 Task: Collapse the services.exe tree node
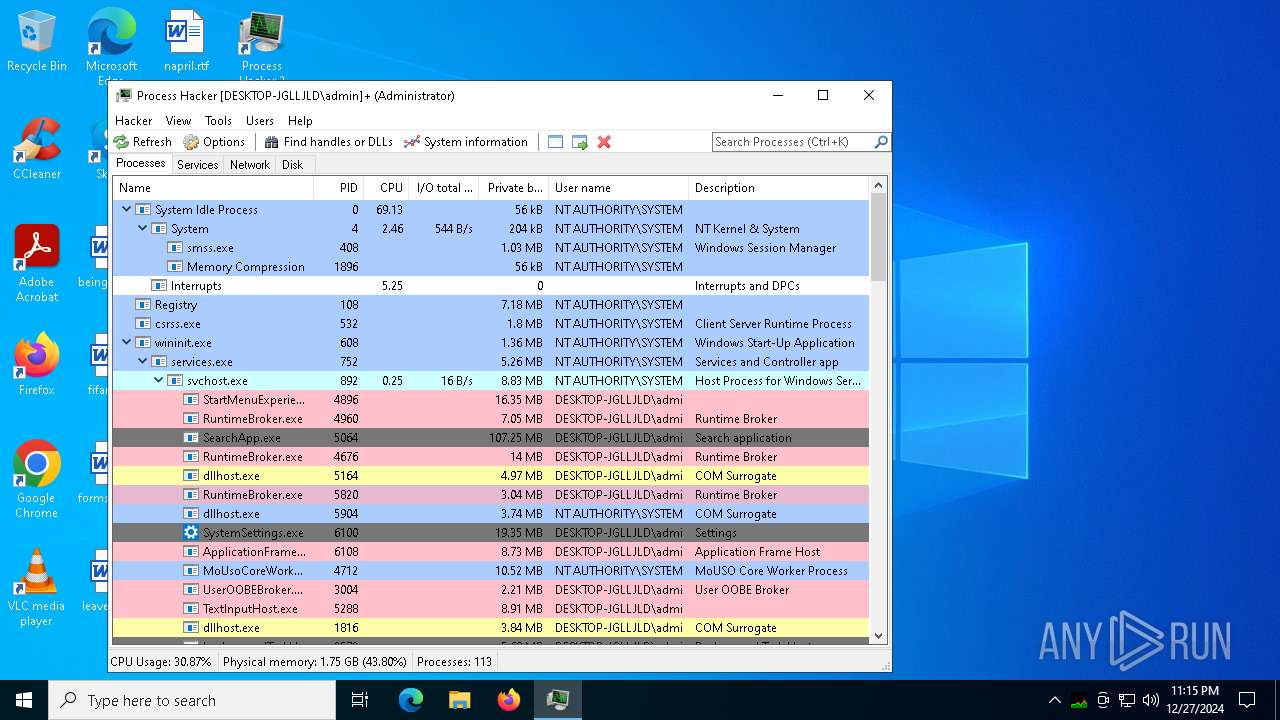point(142,361)
